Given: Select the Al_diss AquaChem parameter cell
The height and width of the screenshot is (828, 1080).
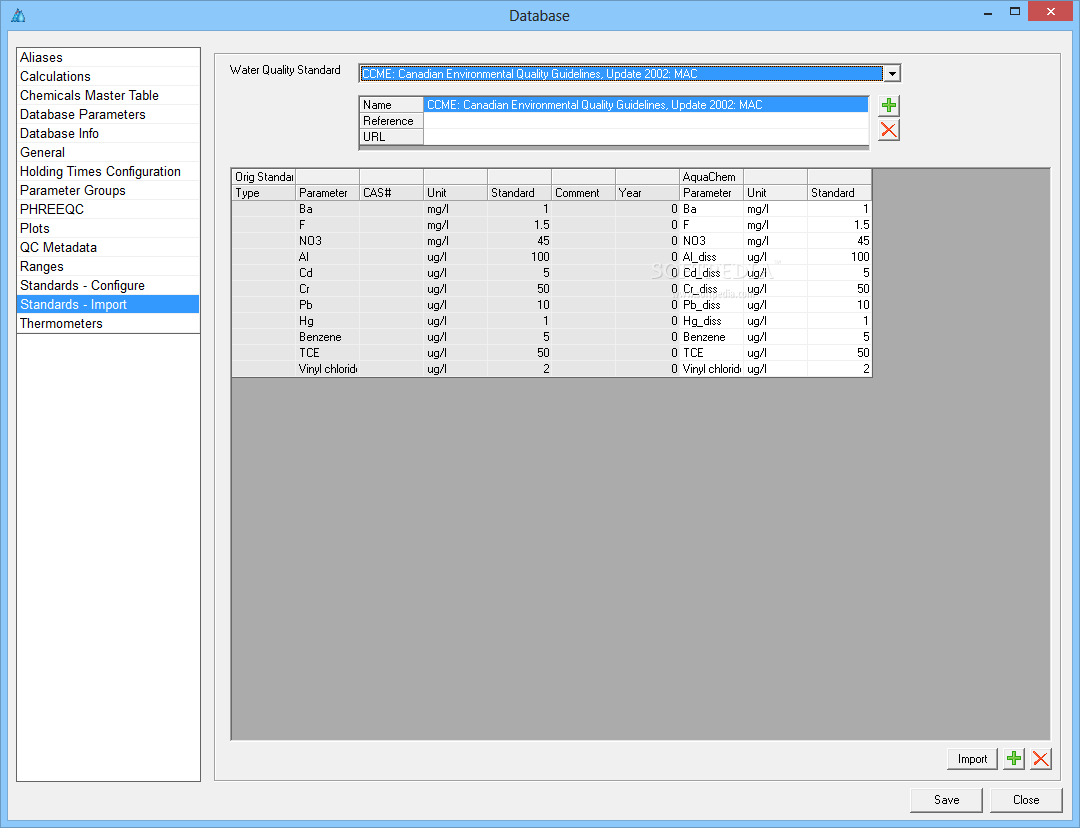Looking at the screenshot, I should [712, 257].
